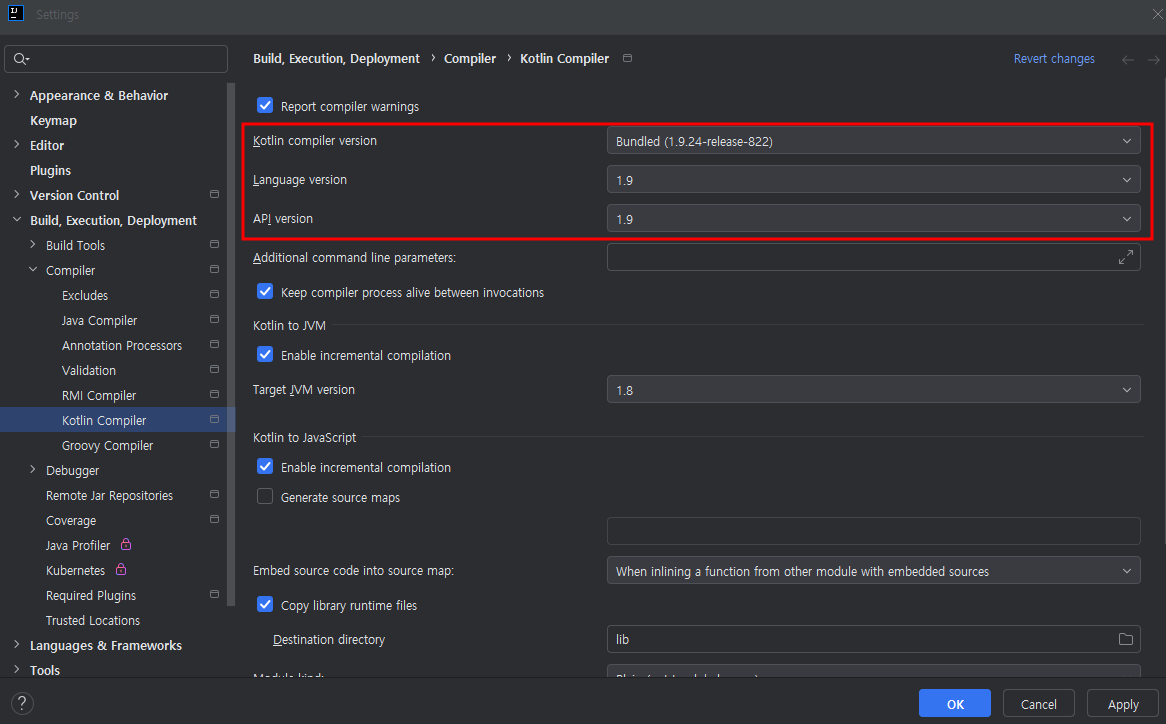The image size is (1166, 724).
Task: Click the Destination directory text field
Action: click(873, 639)
